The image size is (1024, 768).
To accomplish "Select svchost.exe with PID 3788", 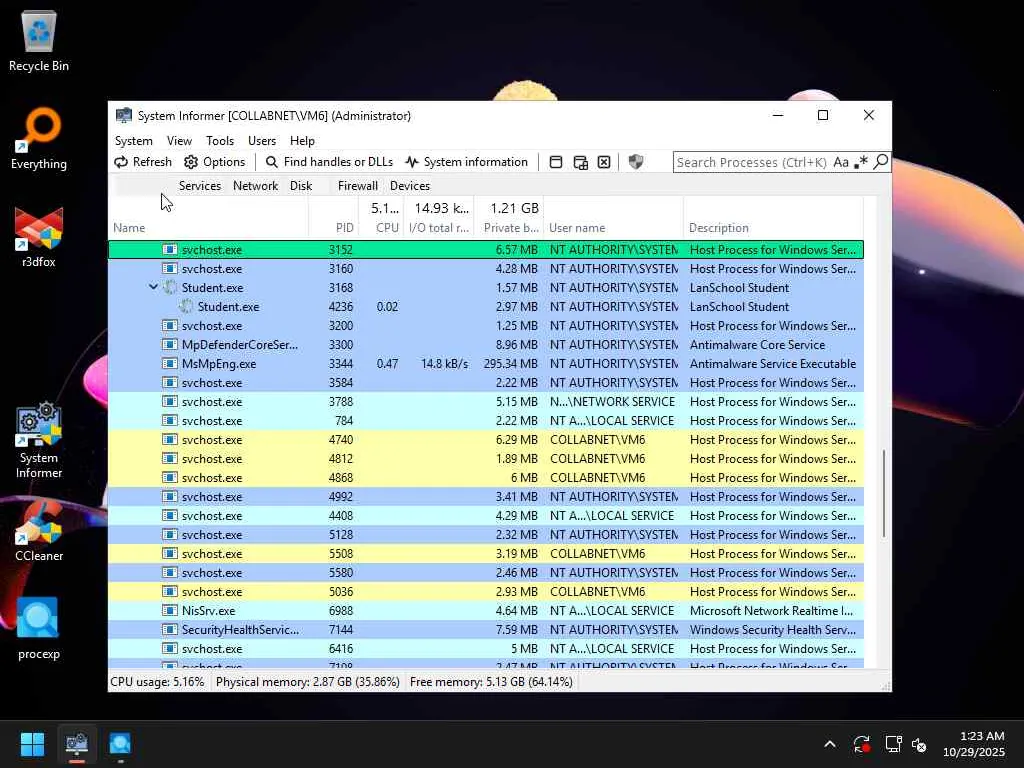I will coord(486,402).
